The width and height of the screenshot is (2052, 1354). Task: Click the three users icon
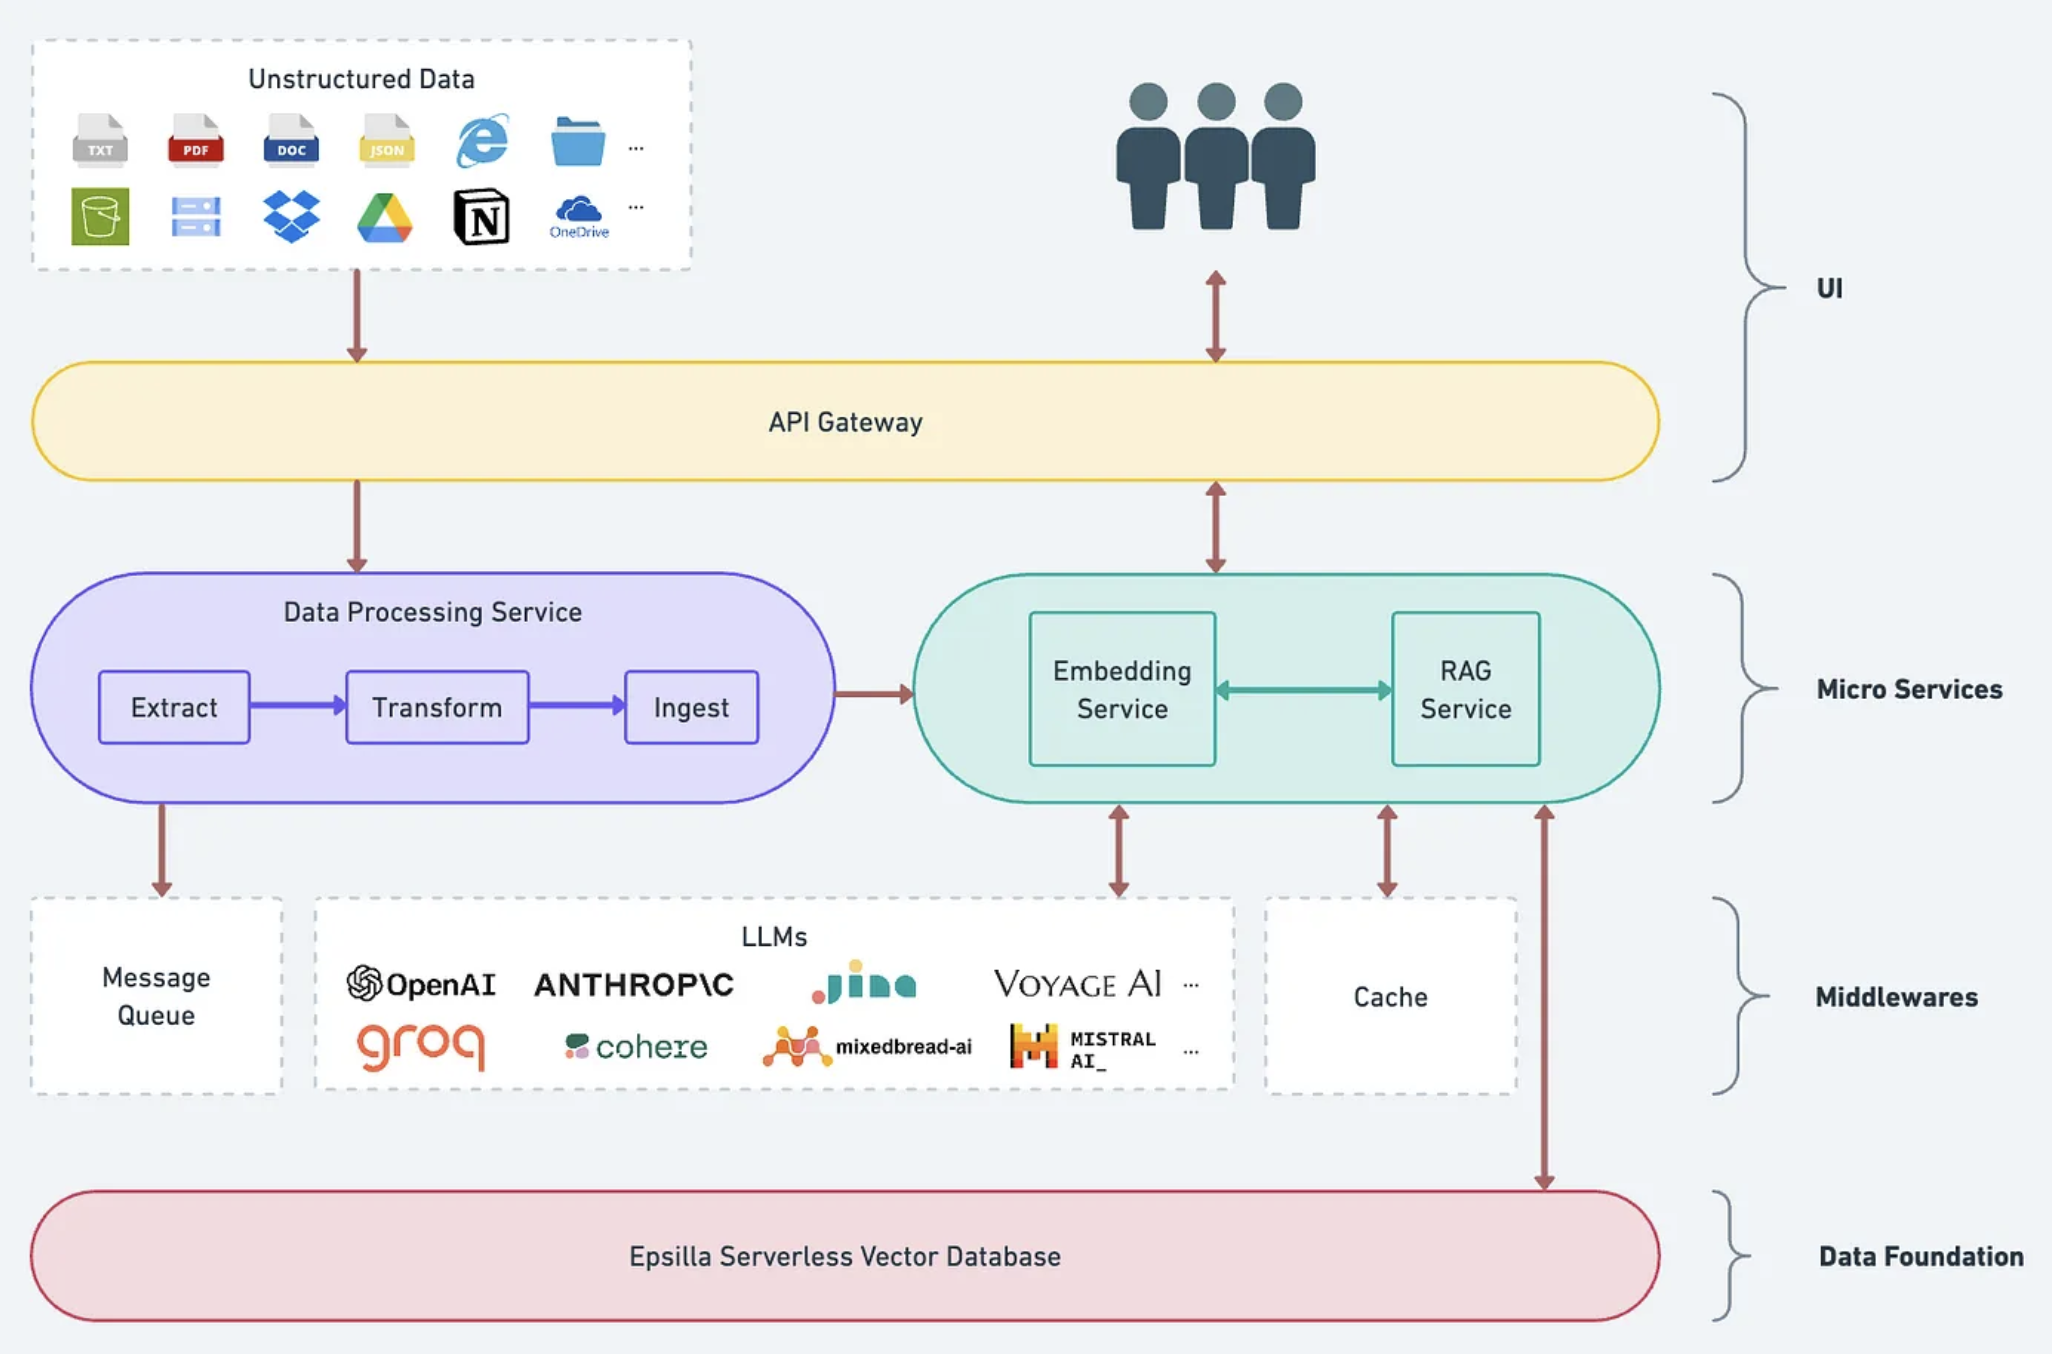1215,156
